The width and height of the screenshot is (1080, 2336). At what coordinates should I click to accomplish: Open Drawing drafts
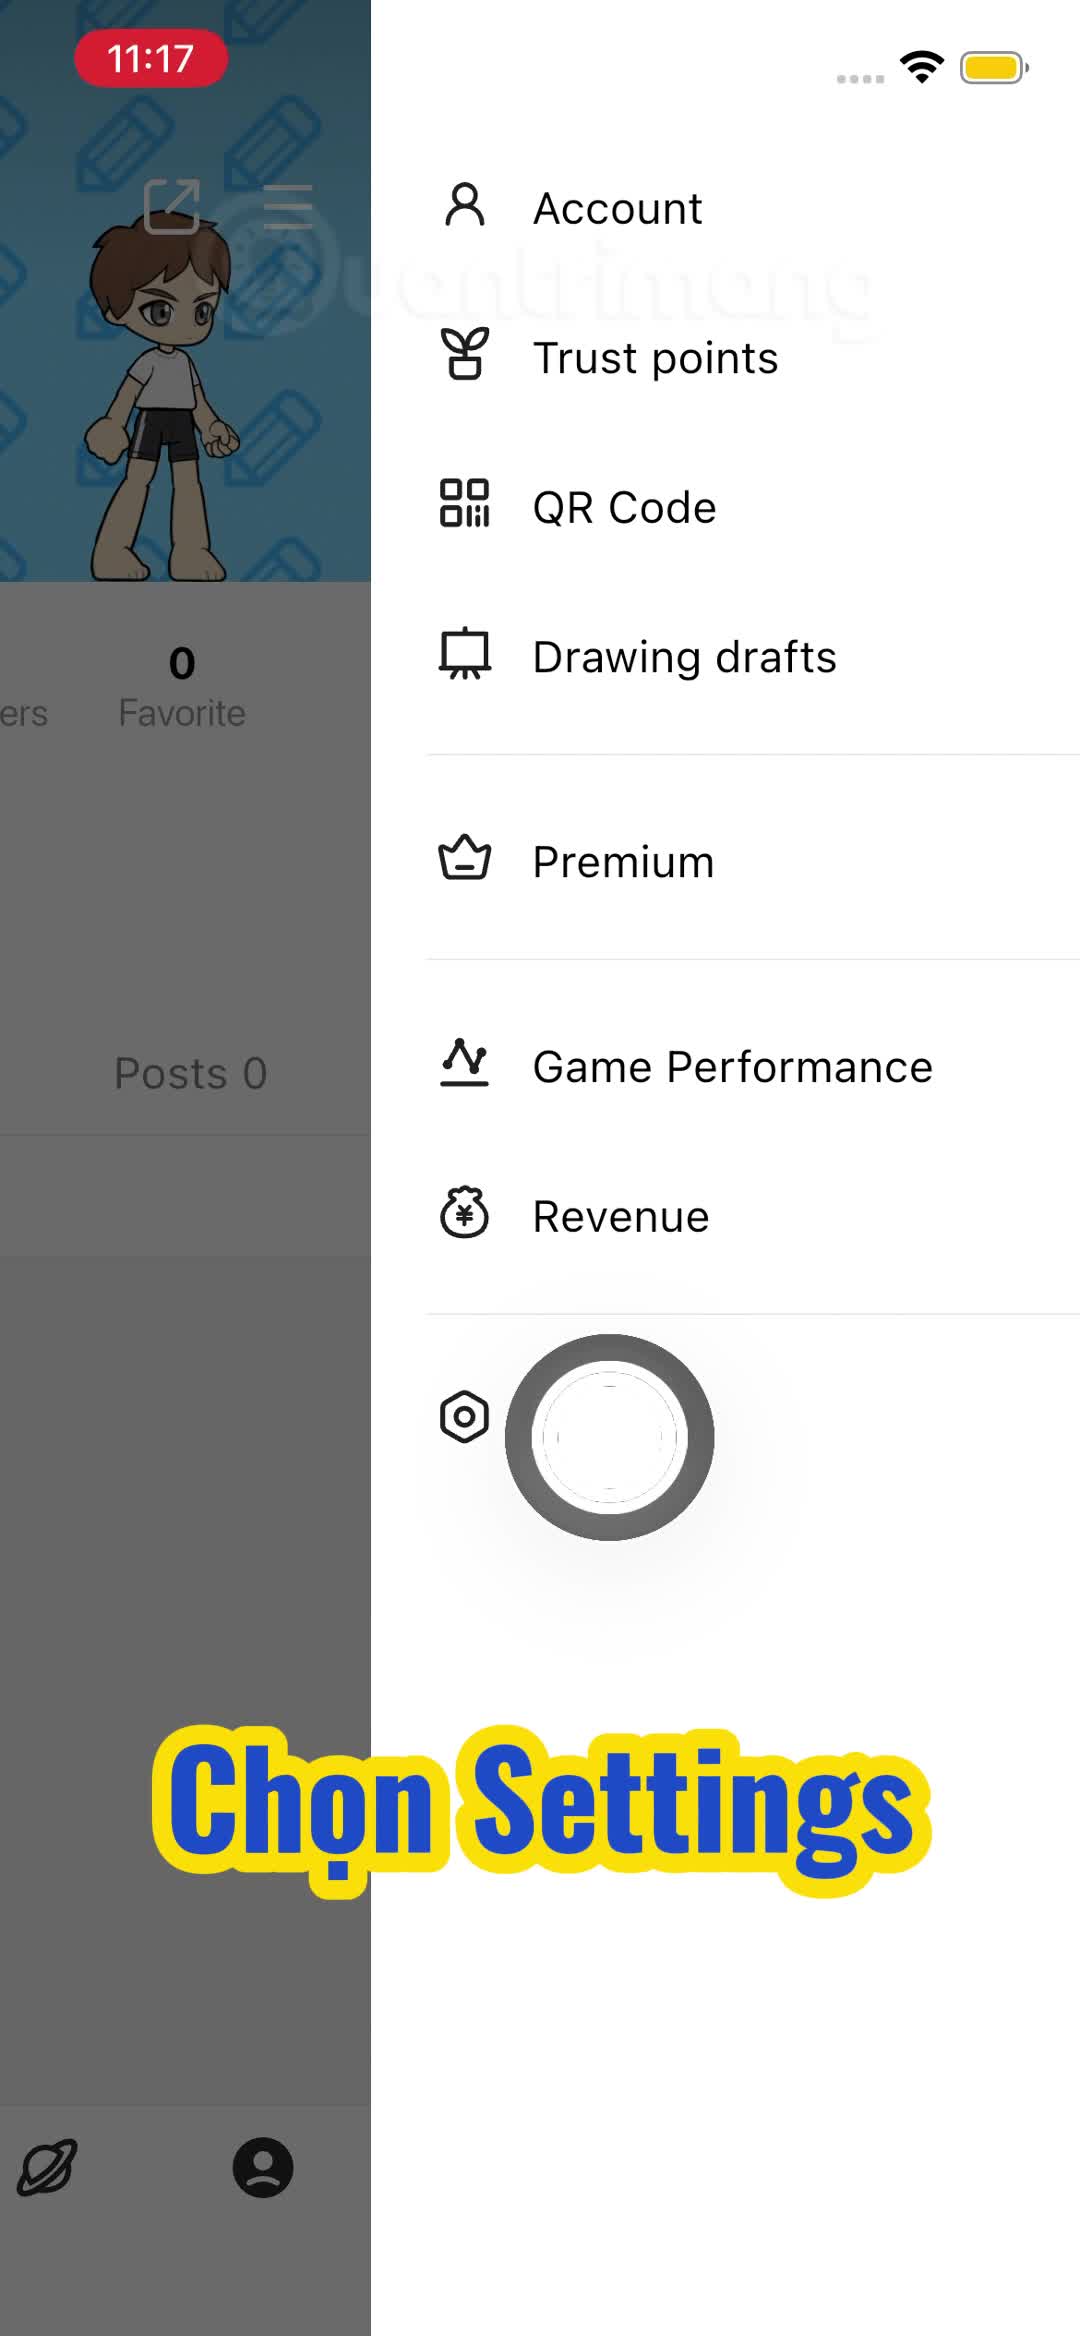coord(752,657)
